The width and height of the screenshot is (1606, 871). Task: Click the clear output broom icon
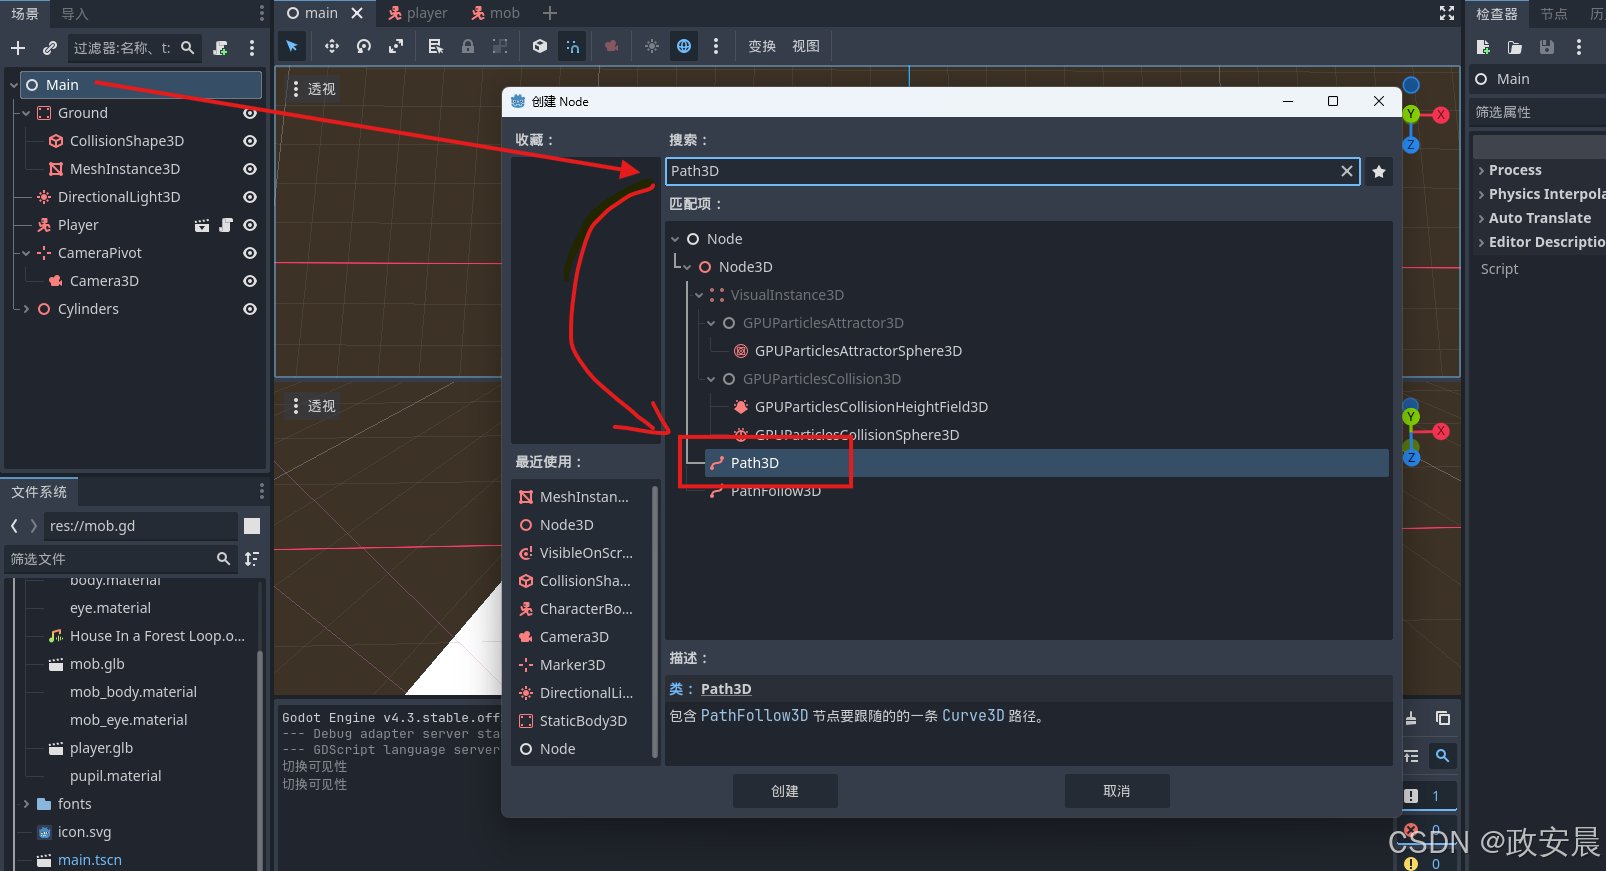1411,718
